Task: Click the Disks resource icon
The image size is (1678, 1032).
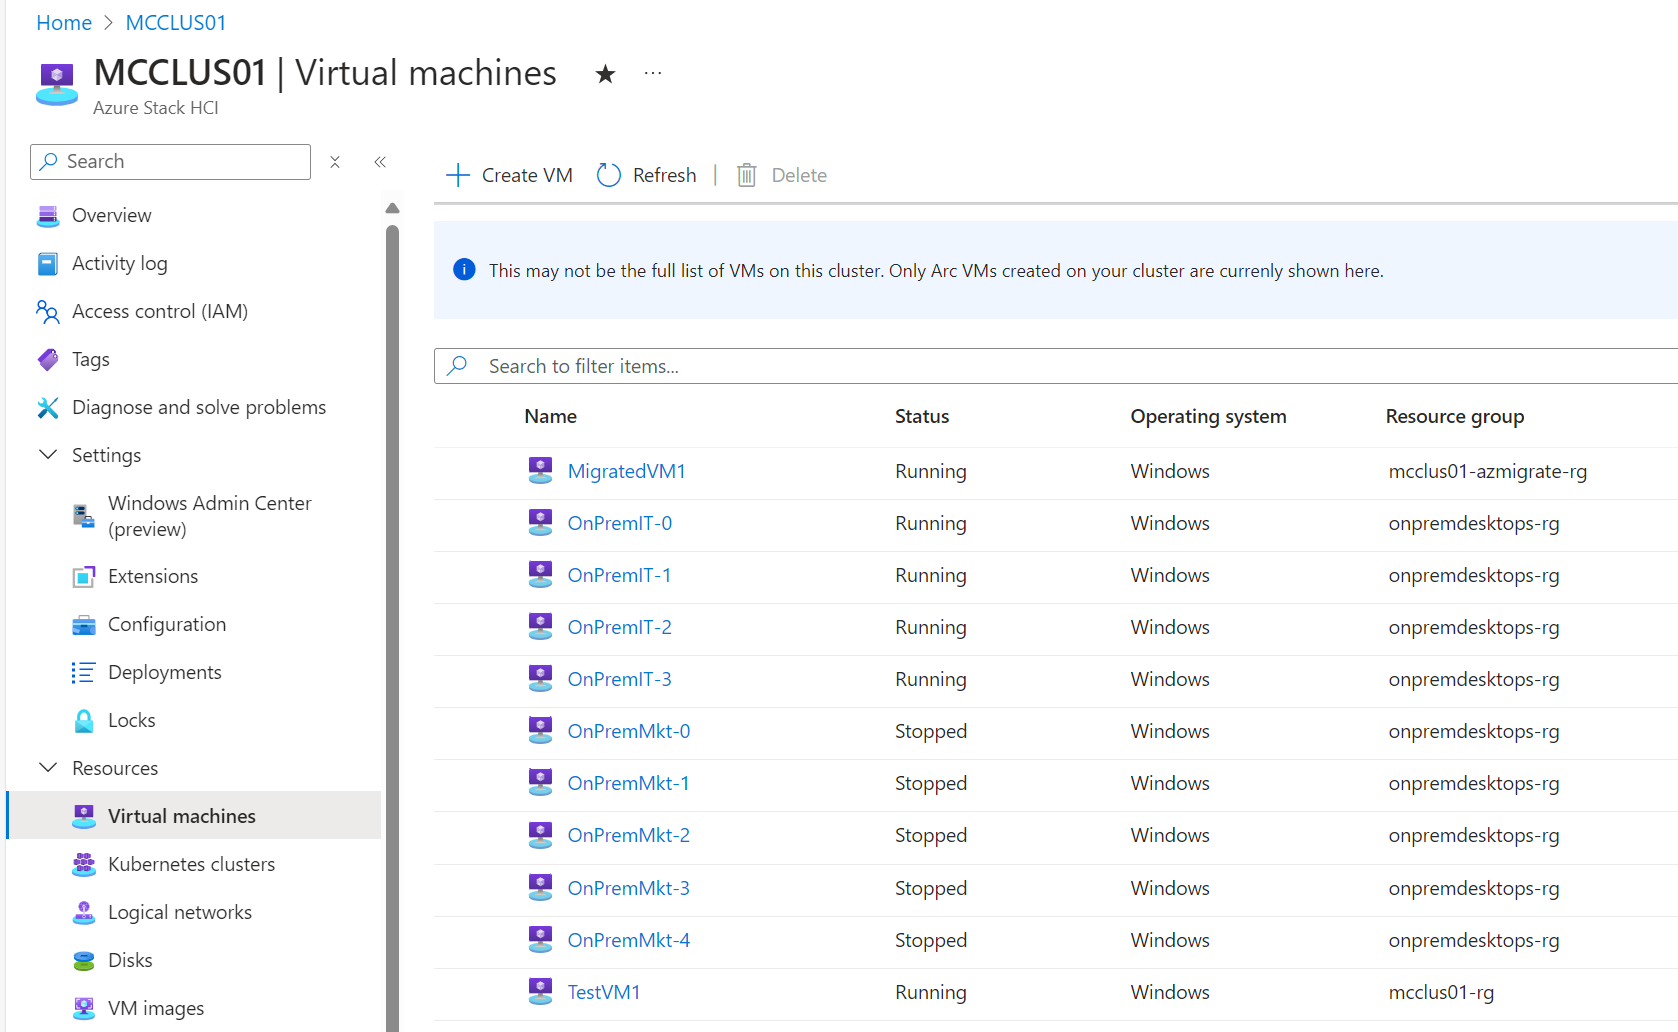Action: pyautogui.click(x=82, y=960)
